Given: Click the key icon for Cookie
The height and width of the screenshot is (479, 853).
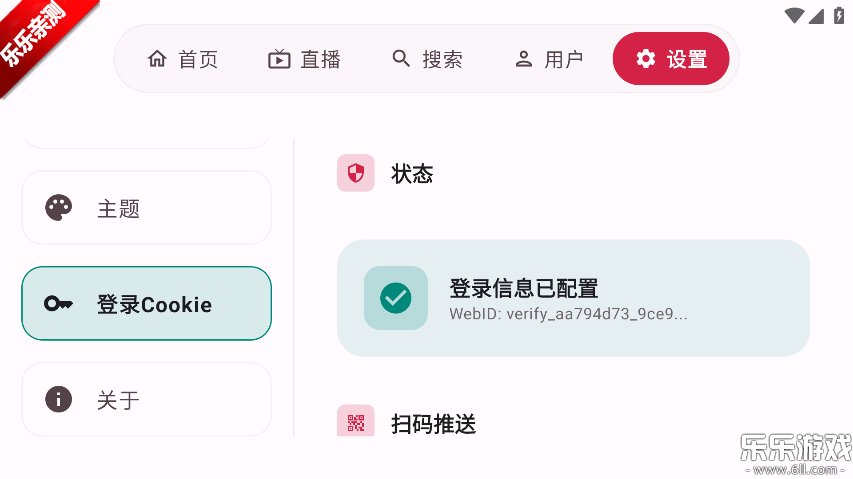Looking at the screenshot, I should [59, 304].
